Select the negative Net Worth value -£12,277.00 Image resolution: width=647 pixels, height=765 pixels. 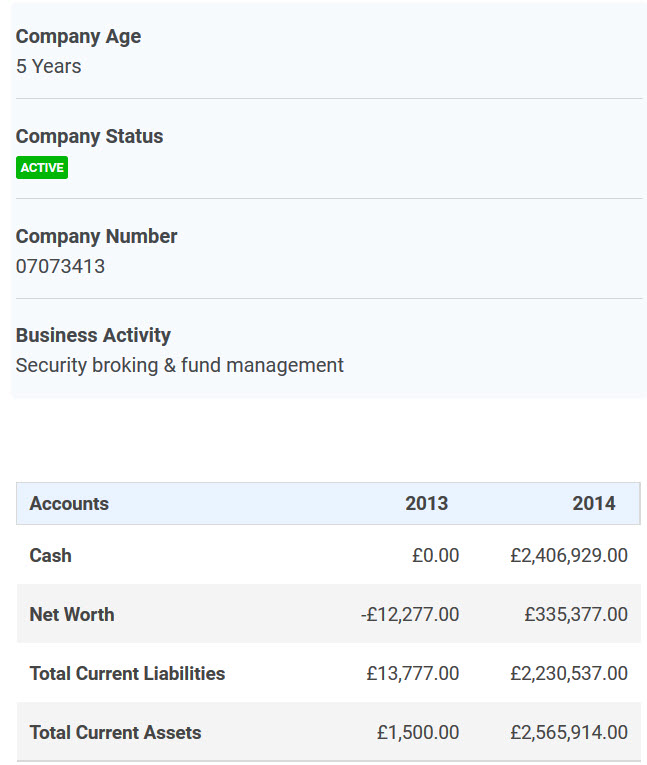410,615
